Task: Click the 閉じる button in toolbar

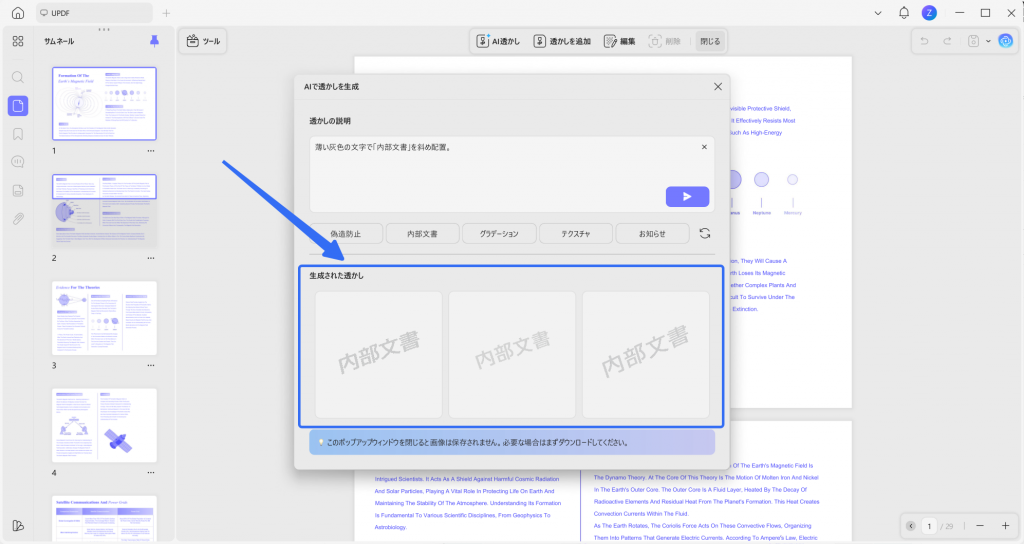Action: (710, 41)
